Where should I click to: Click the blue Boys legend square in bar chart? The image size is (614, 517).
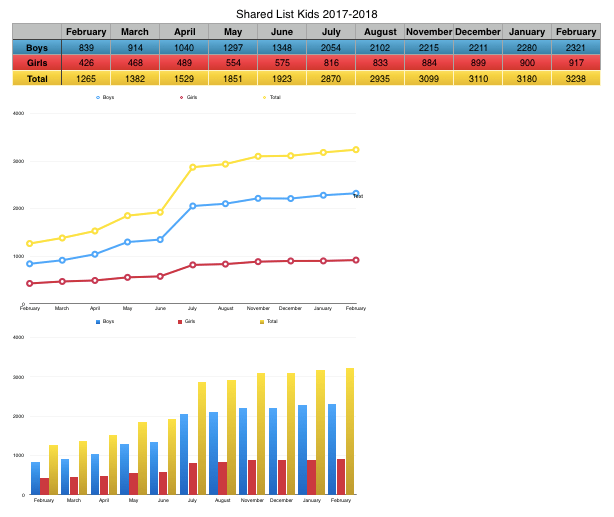(x=98, y=322)
